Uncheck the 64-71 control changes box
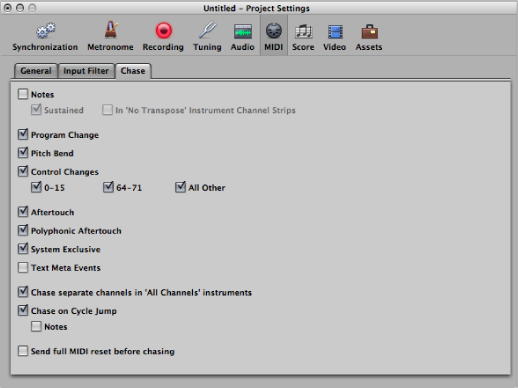518x388 pixels. (x=108, y=187)
